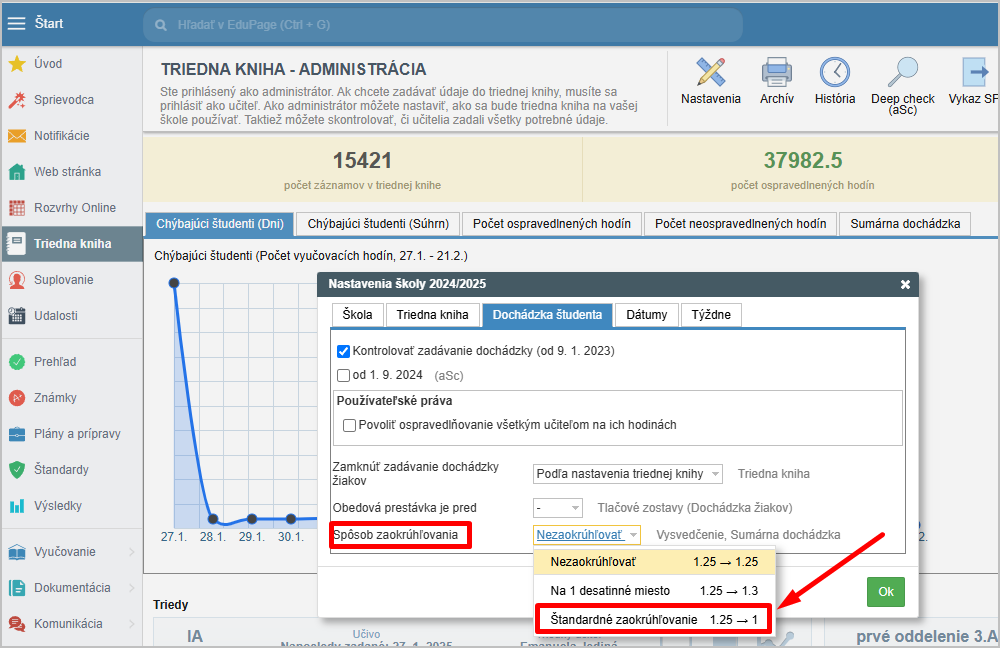Check Povoliť ospravedlňovanie všetkým učiteľom

pos(349,425)
